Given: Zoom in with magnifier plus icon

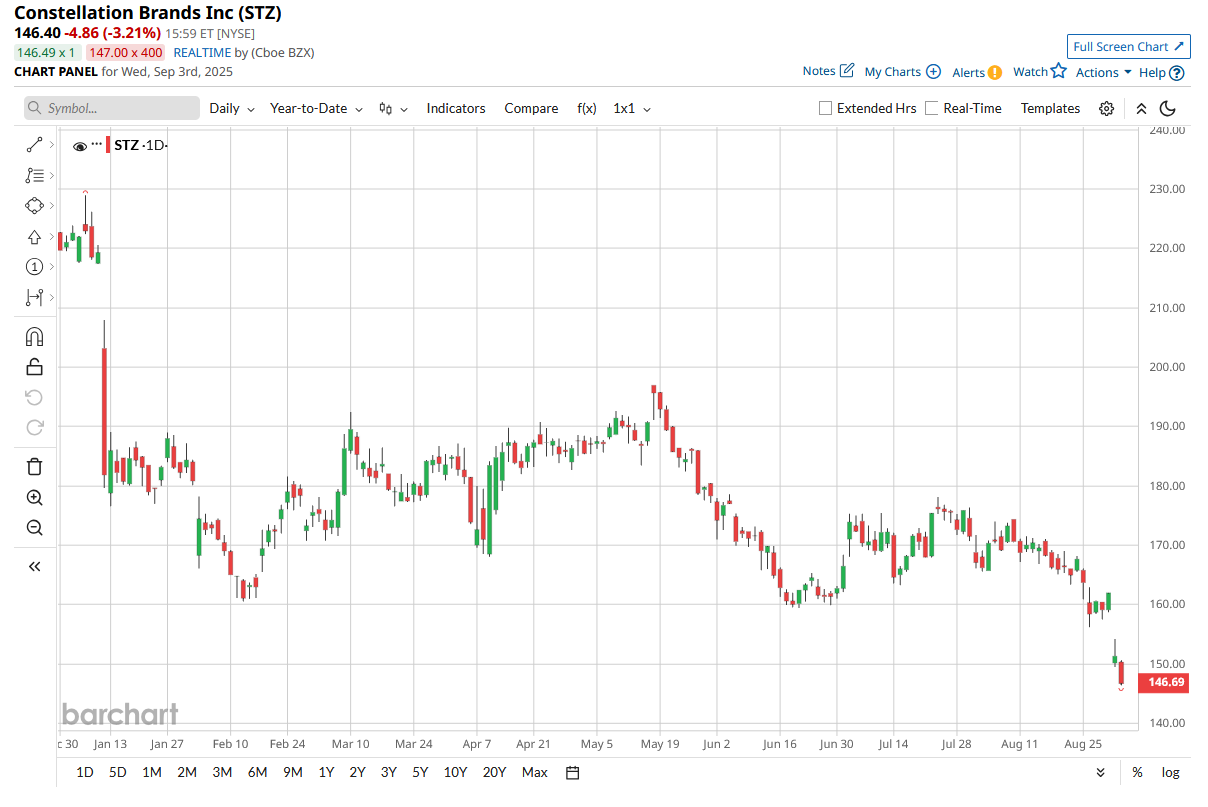Looking at the screenshot, I should [34, 497].
